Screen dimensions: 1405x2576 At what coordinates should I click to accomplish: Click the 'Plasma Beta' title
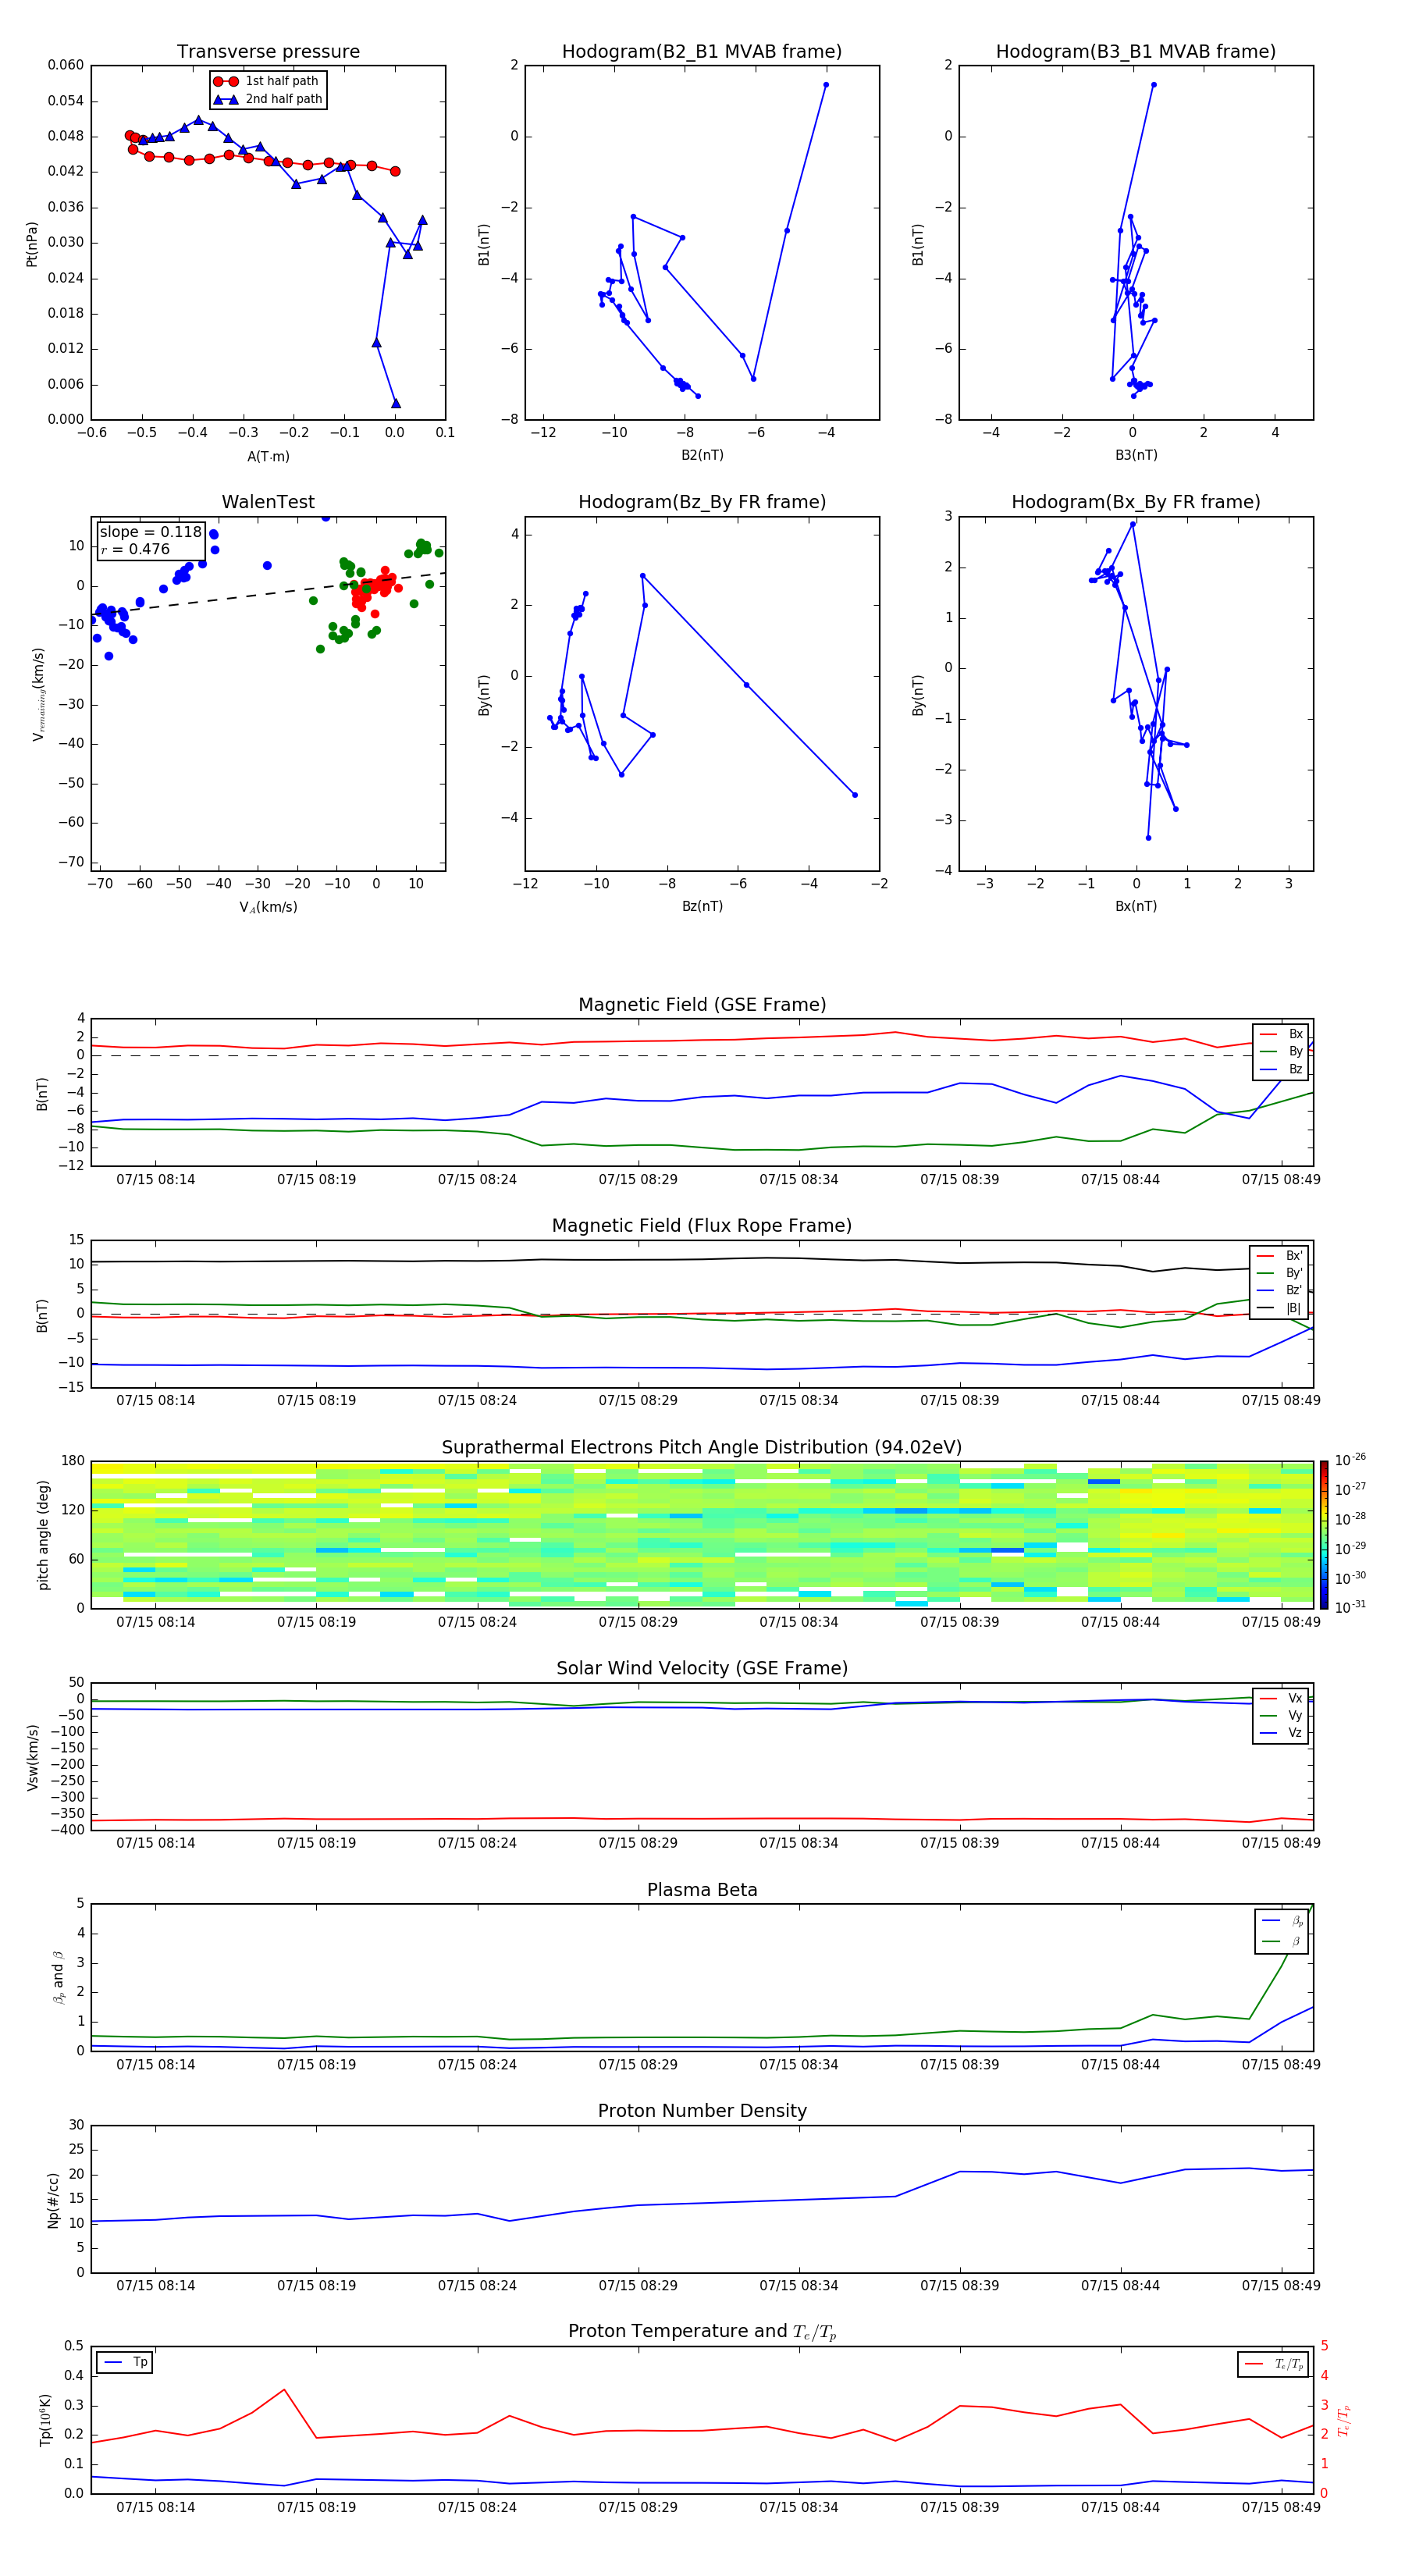[702, 1890]
